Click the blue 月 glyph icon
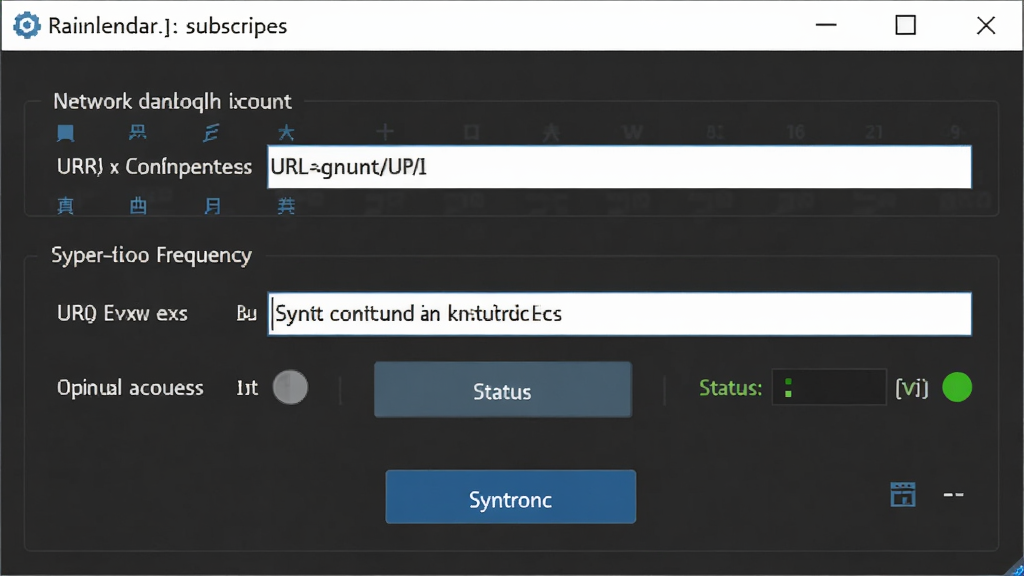The width and height of the screenshot is (1024, 576). point(212,206)
